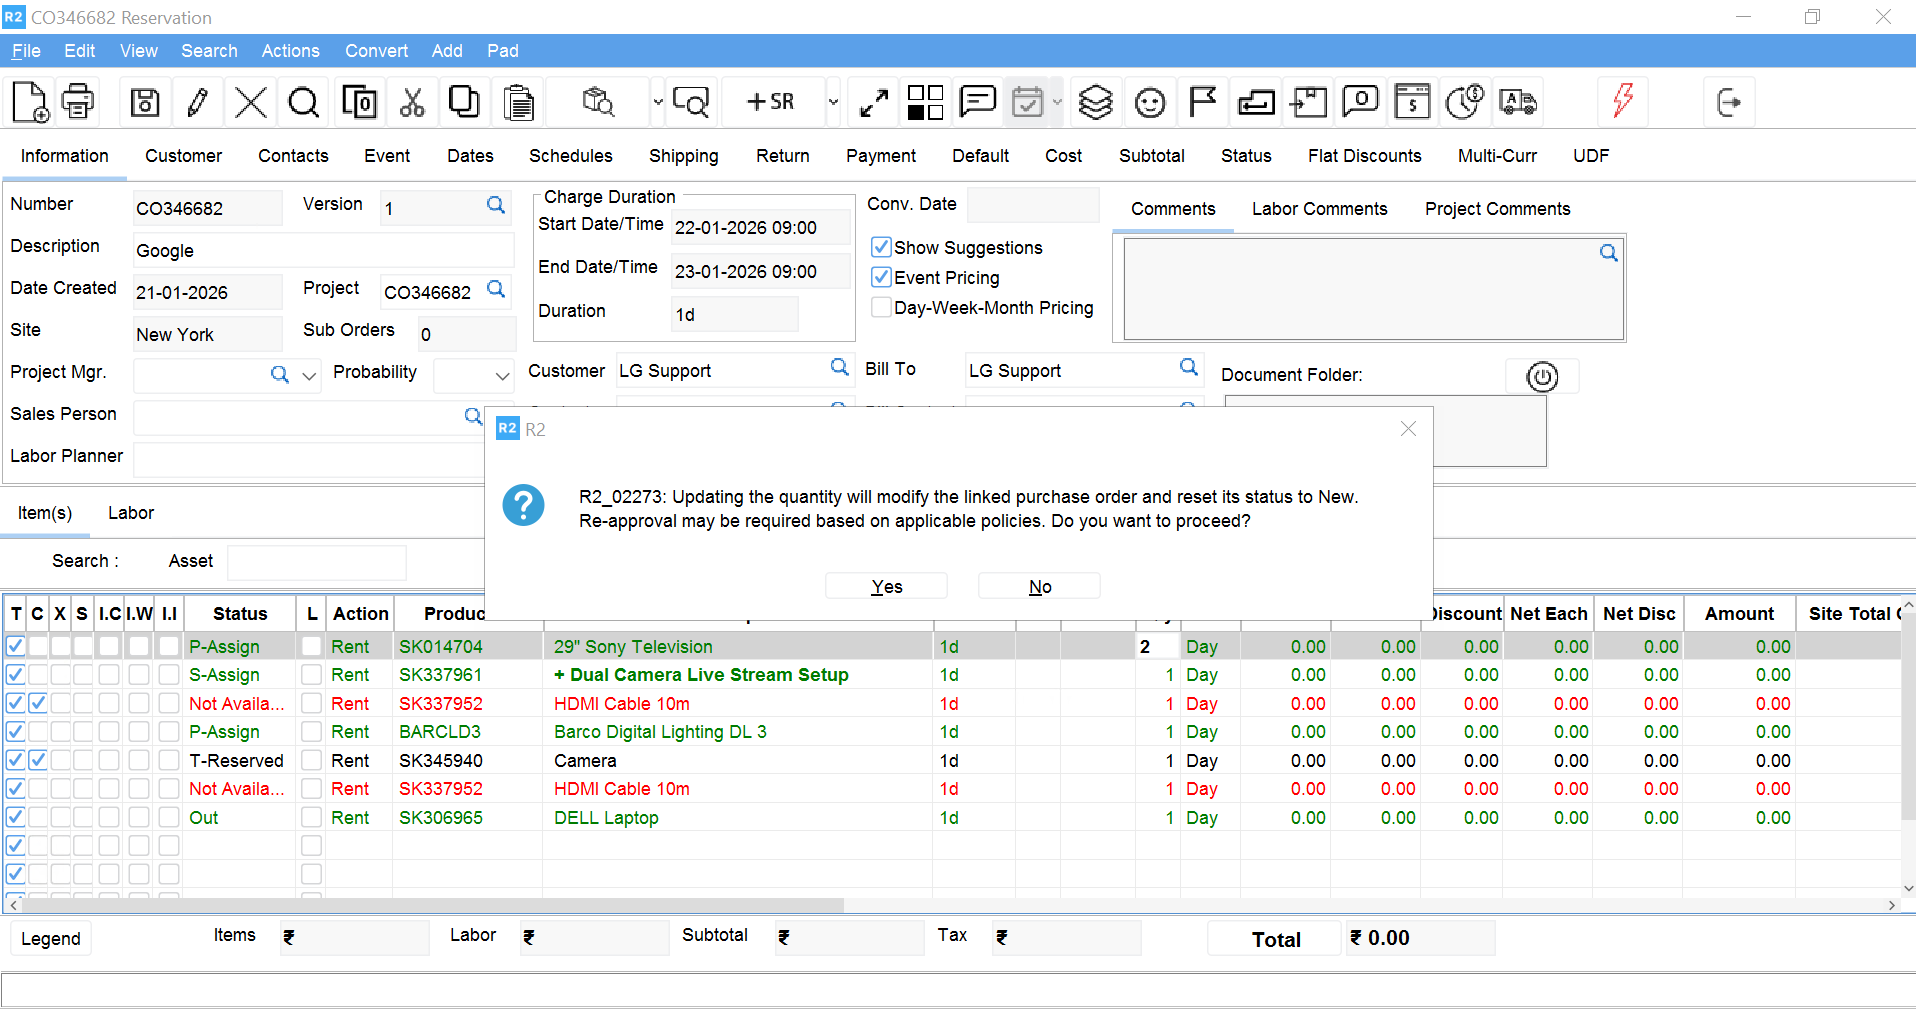Click the Asset search input field
Image resolution: width=1916 pixels, height=1009 pixels.
click(x=317, y=562)
